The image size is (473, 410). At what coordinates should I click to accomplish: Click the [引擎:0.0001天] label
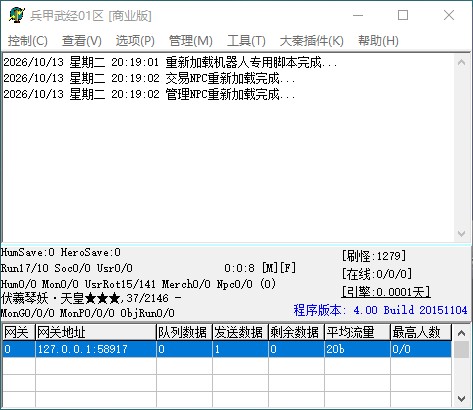click(x=386, y=292)
